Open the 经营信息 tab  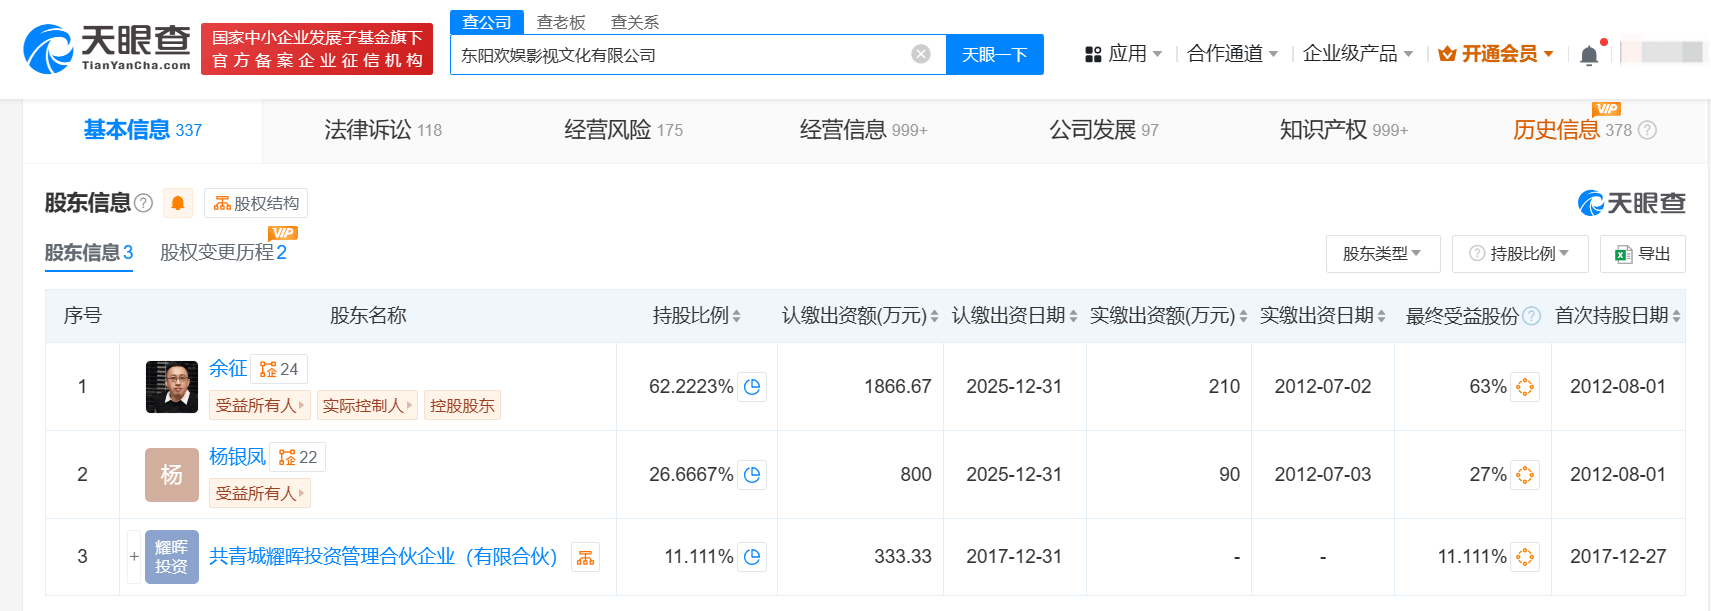point(863,130)
